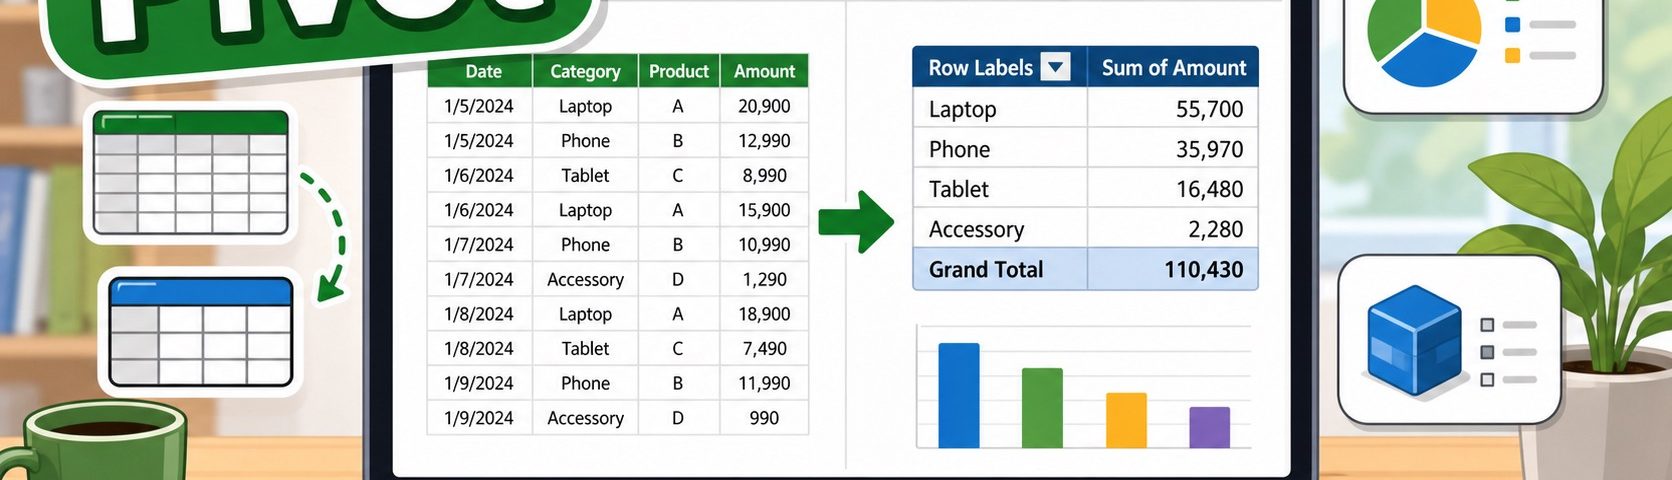Select the Phone row in pivot table

(x=1085, y=148)
